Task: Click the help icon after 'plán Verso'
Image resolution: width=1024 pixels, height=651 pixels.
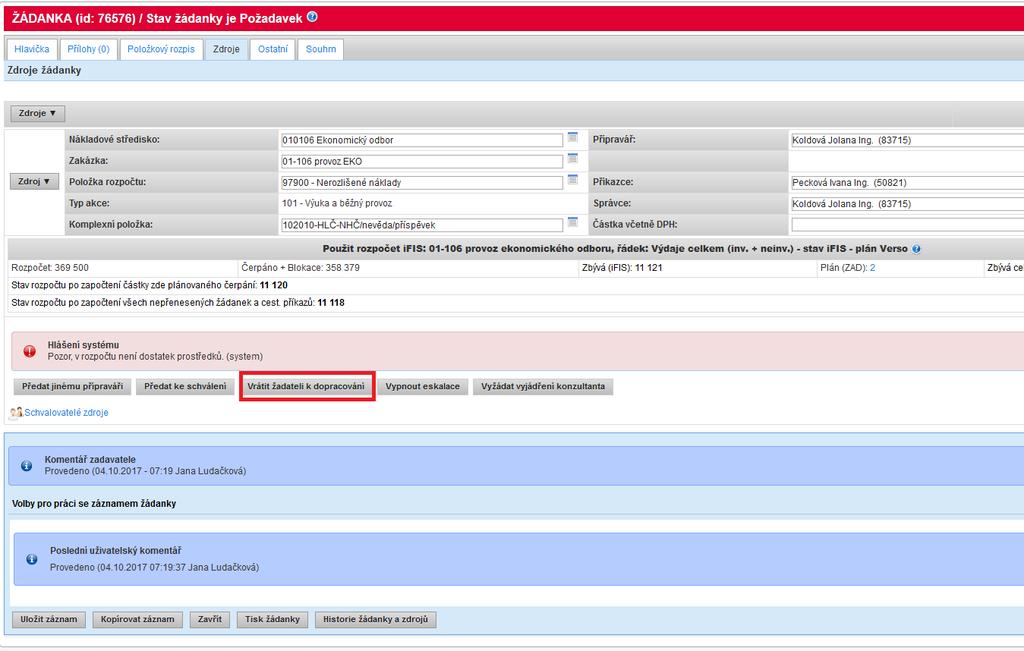Action: tap(916, 249)
